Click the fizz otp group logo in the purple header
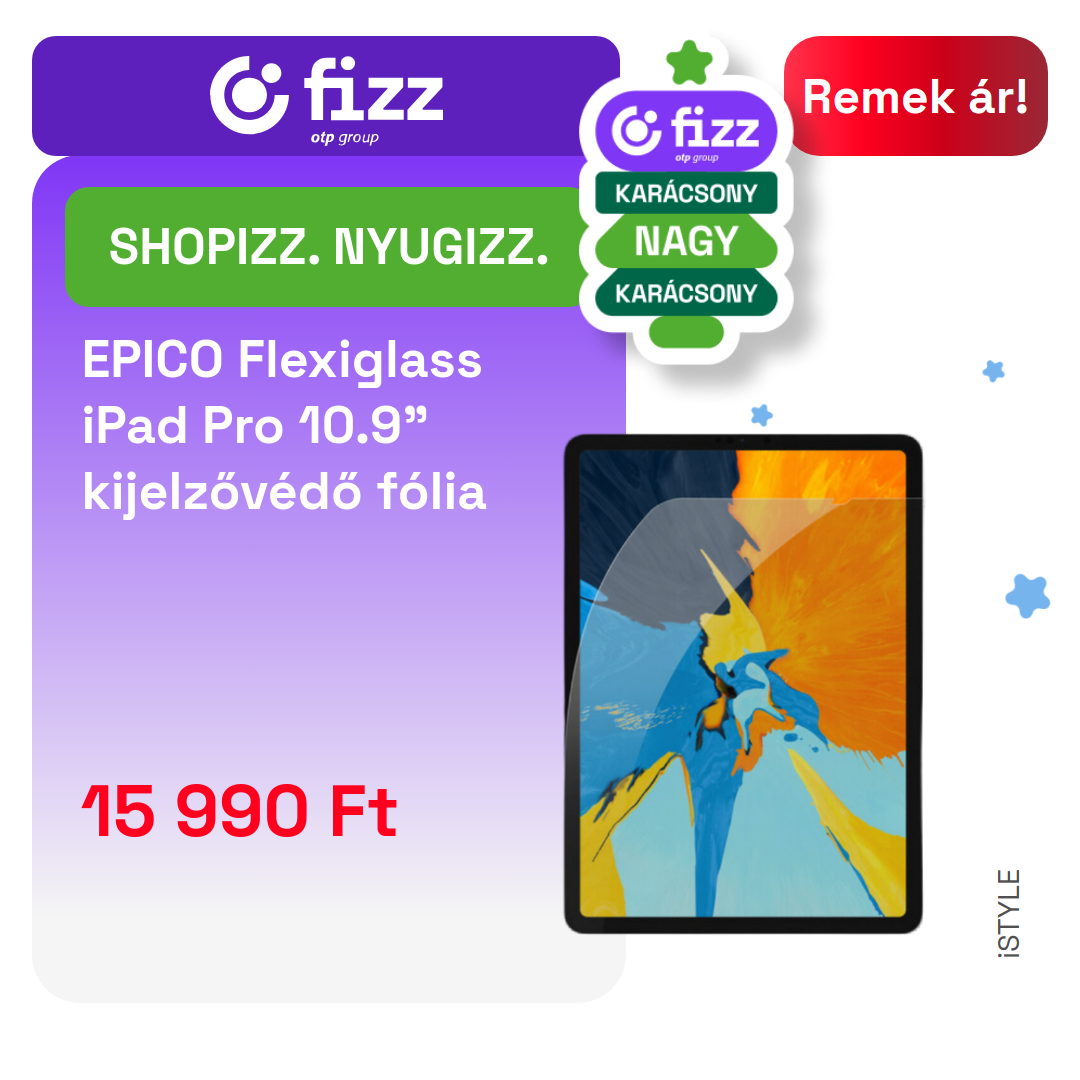 [326, 100]
